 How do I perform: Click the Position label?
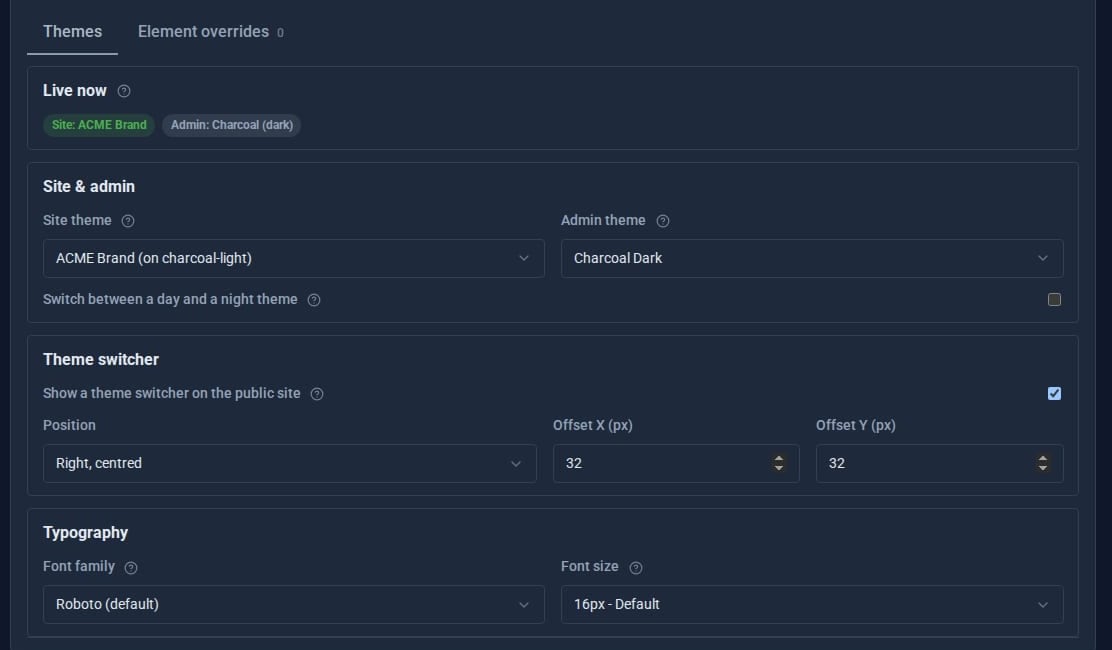pos(69,425)
